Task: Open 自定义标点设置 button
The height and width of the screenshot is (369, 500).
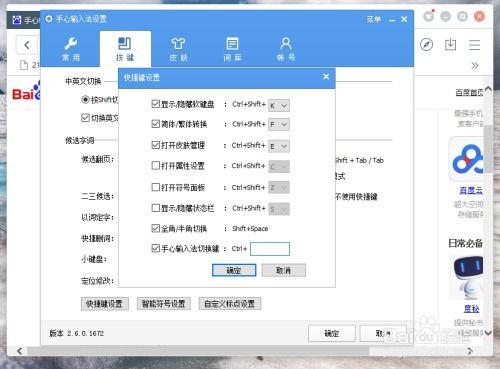Action: (230, 304)
